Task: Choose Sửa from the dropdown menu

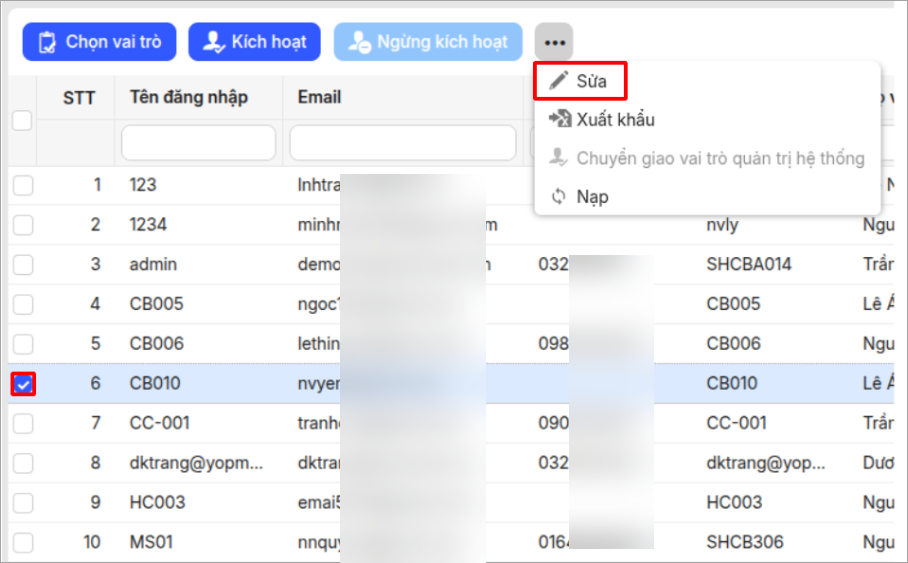Action: click(x=591, y=81)
